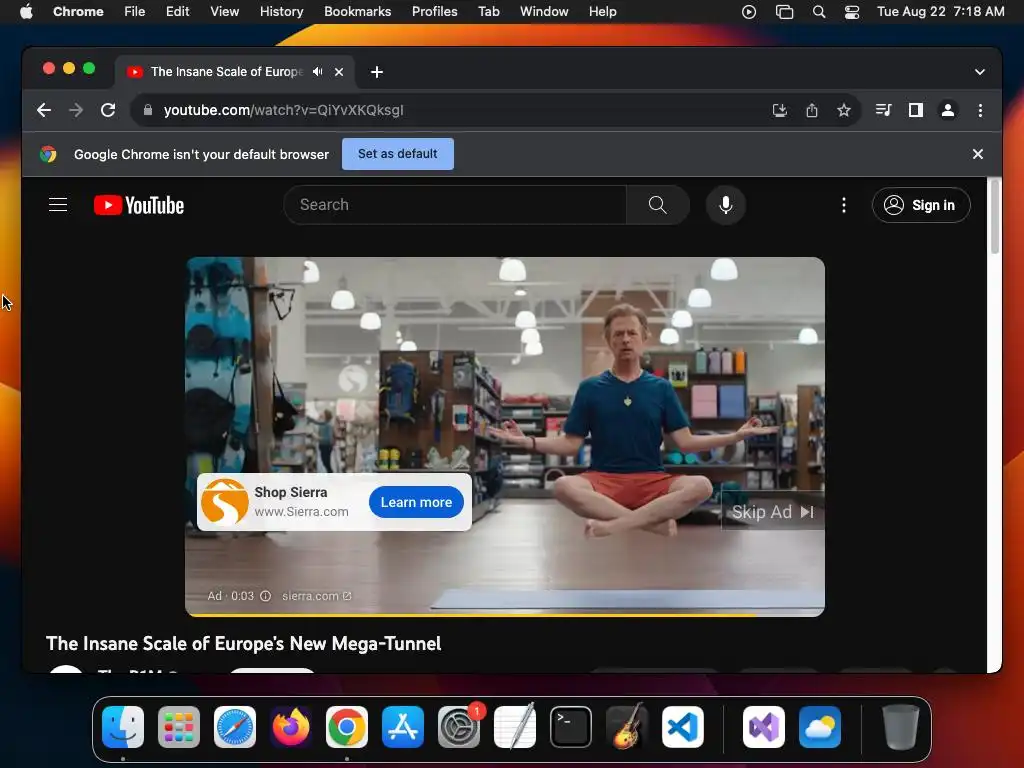Open the Chrome app menu

pos(78,12)
